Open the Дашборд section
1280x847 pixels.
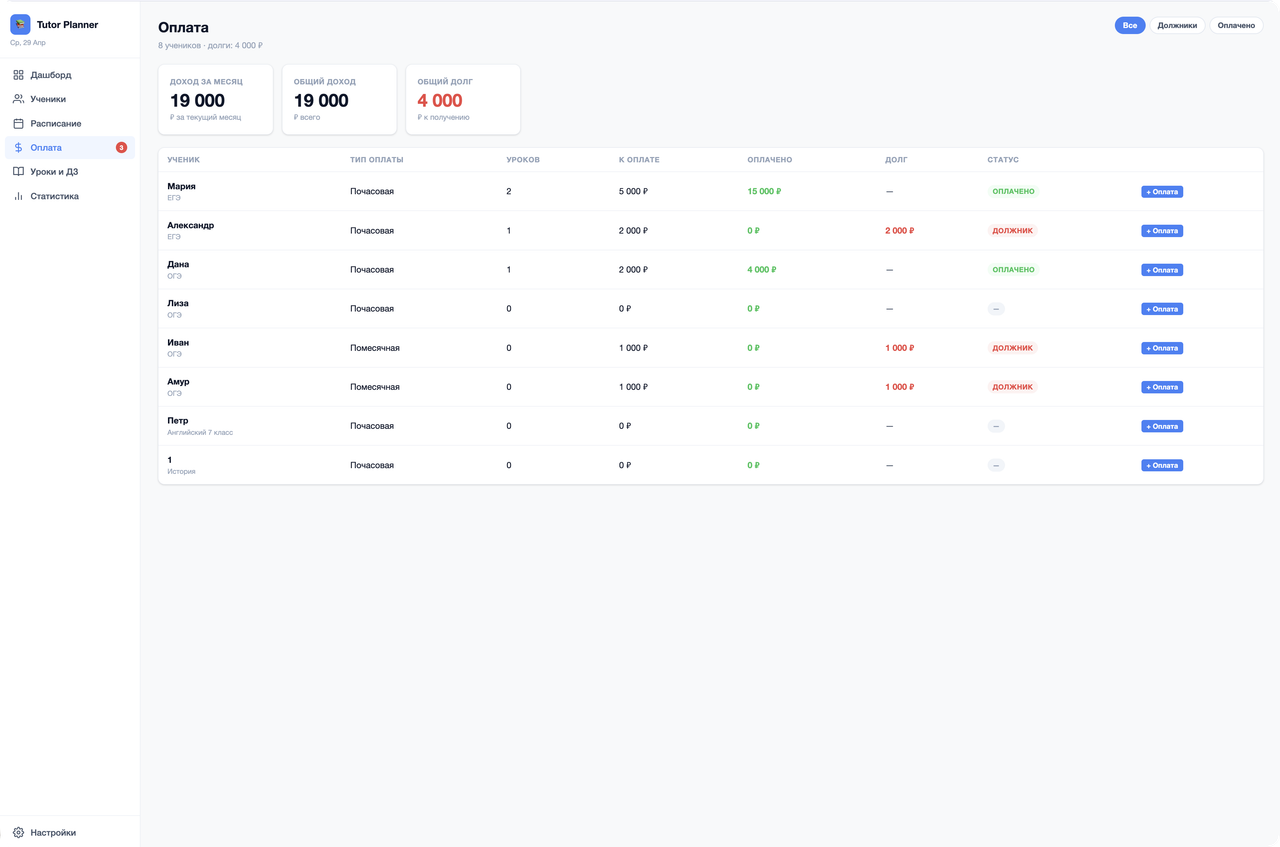(70, 75)
